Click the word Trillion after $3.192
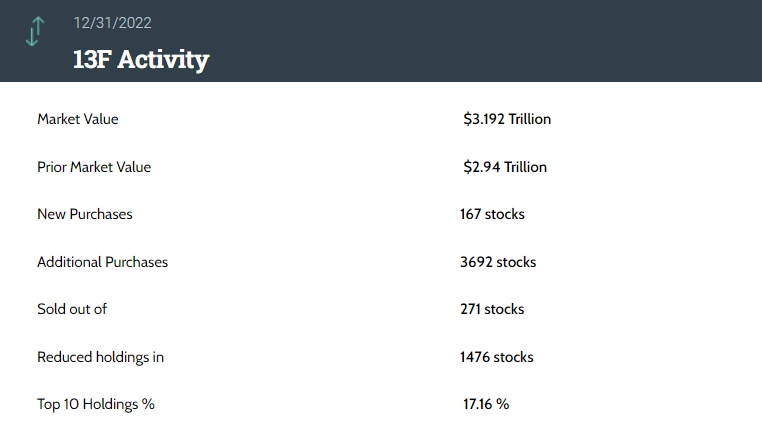The height and width of the screenshot is (425, 762). pos(530,119)
